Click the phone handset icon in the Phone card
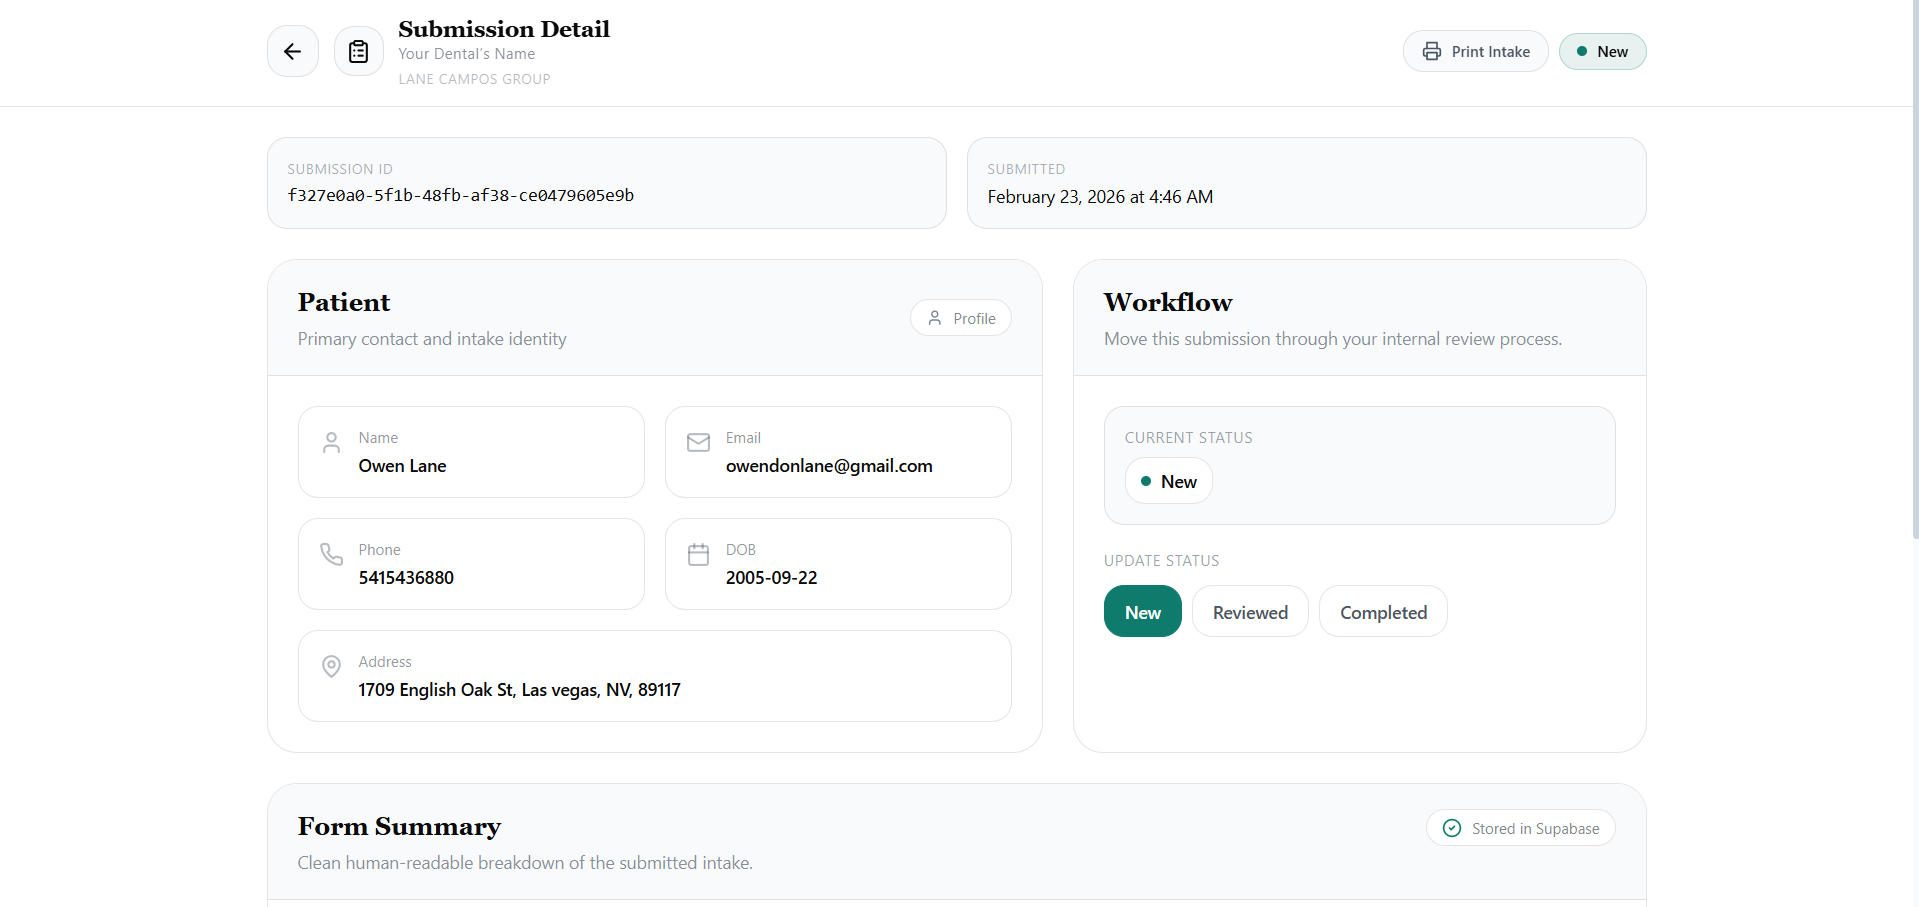The image size is (1919, 907). (331, 554)
